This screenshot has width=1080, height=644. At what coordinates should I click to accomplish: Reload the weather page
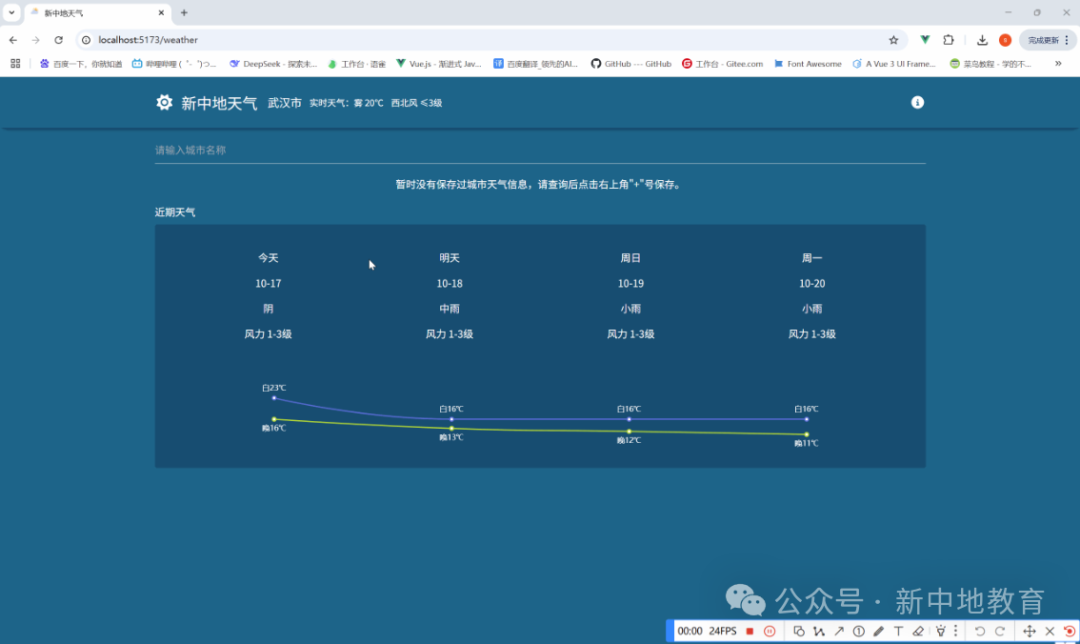click(x=59, y=40)
